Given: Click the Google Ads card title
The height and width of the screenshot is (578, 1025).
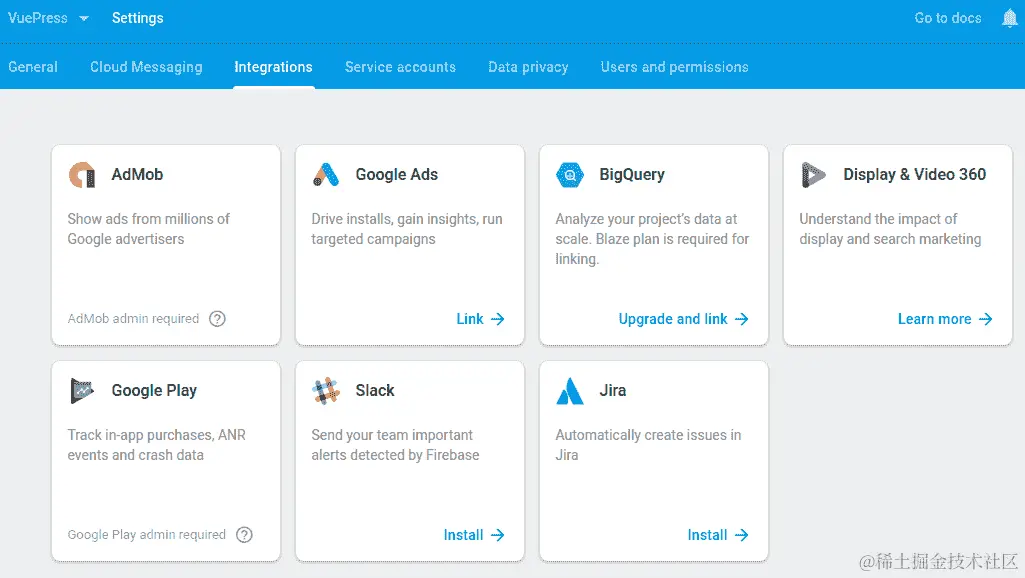Looking at the screenshot, I should (x=397, y=175).
